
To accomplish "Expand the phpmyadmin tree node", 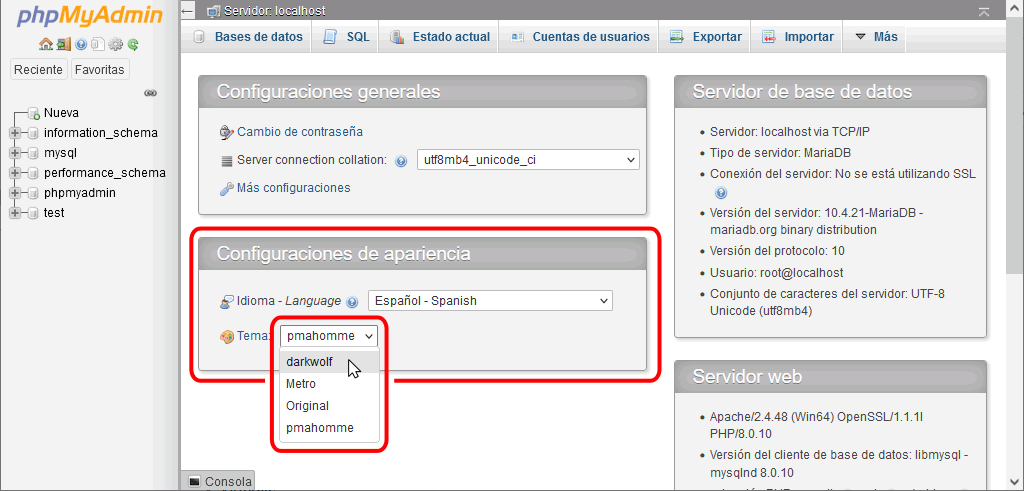I will pos(15,193).
